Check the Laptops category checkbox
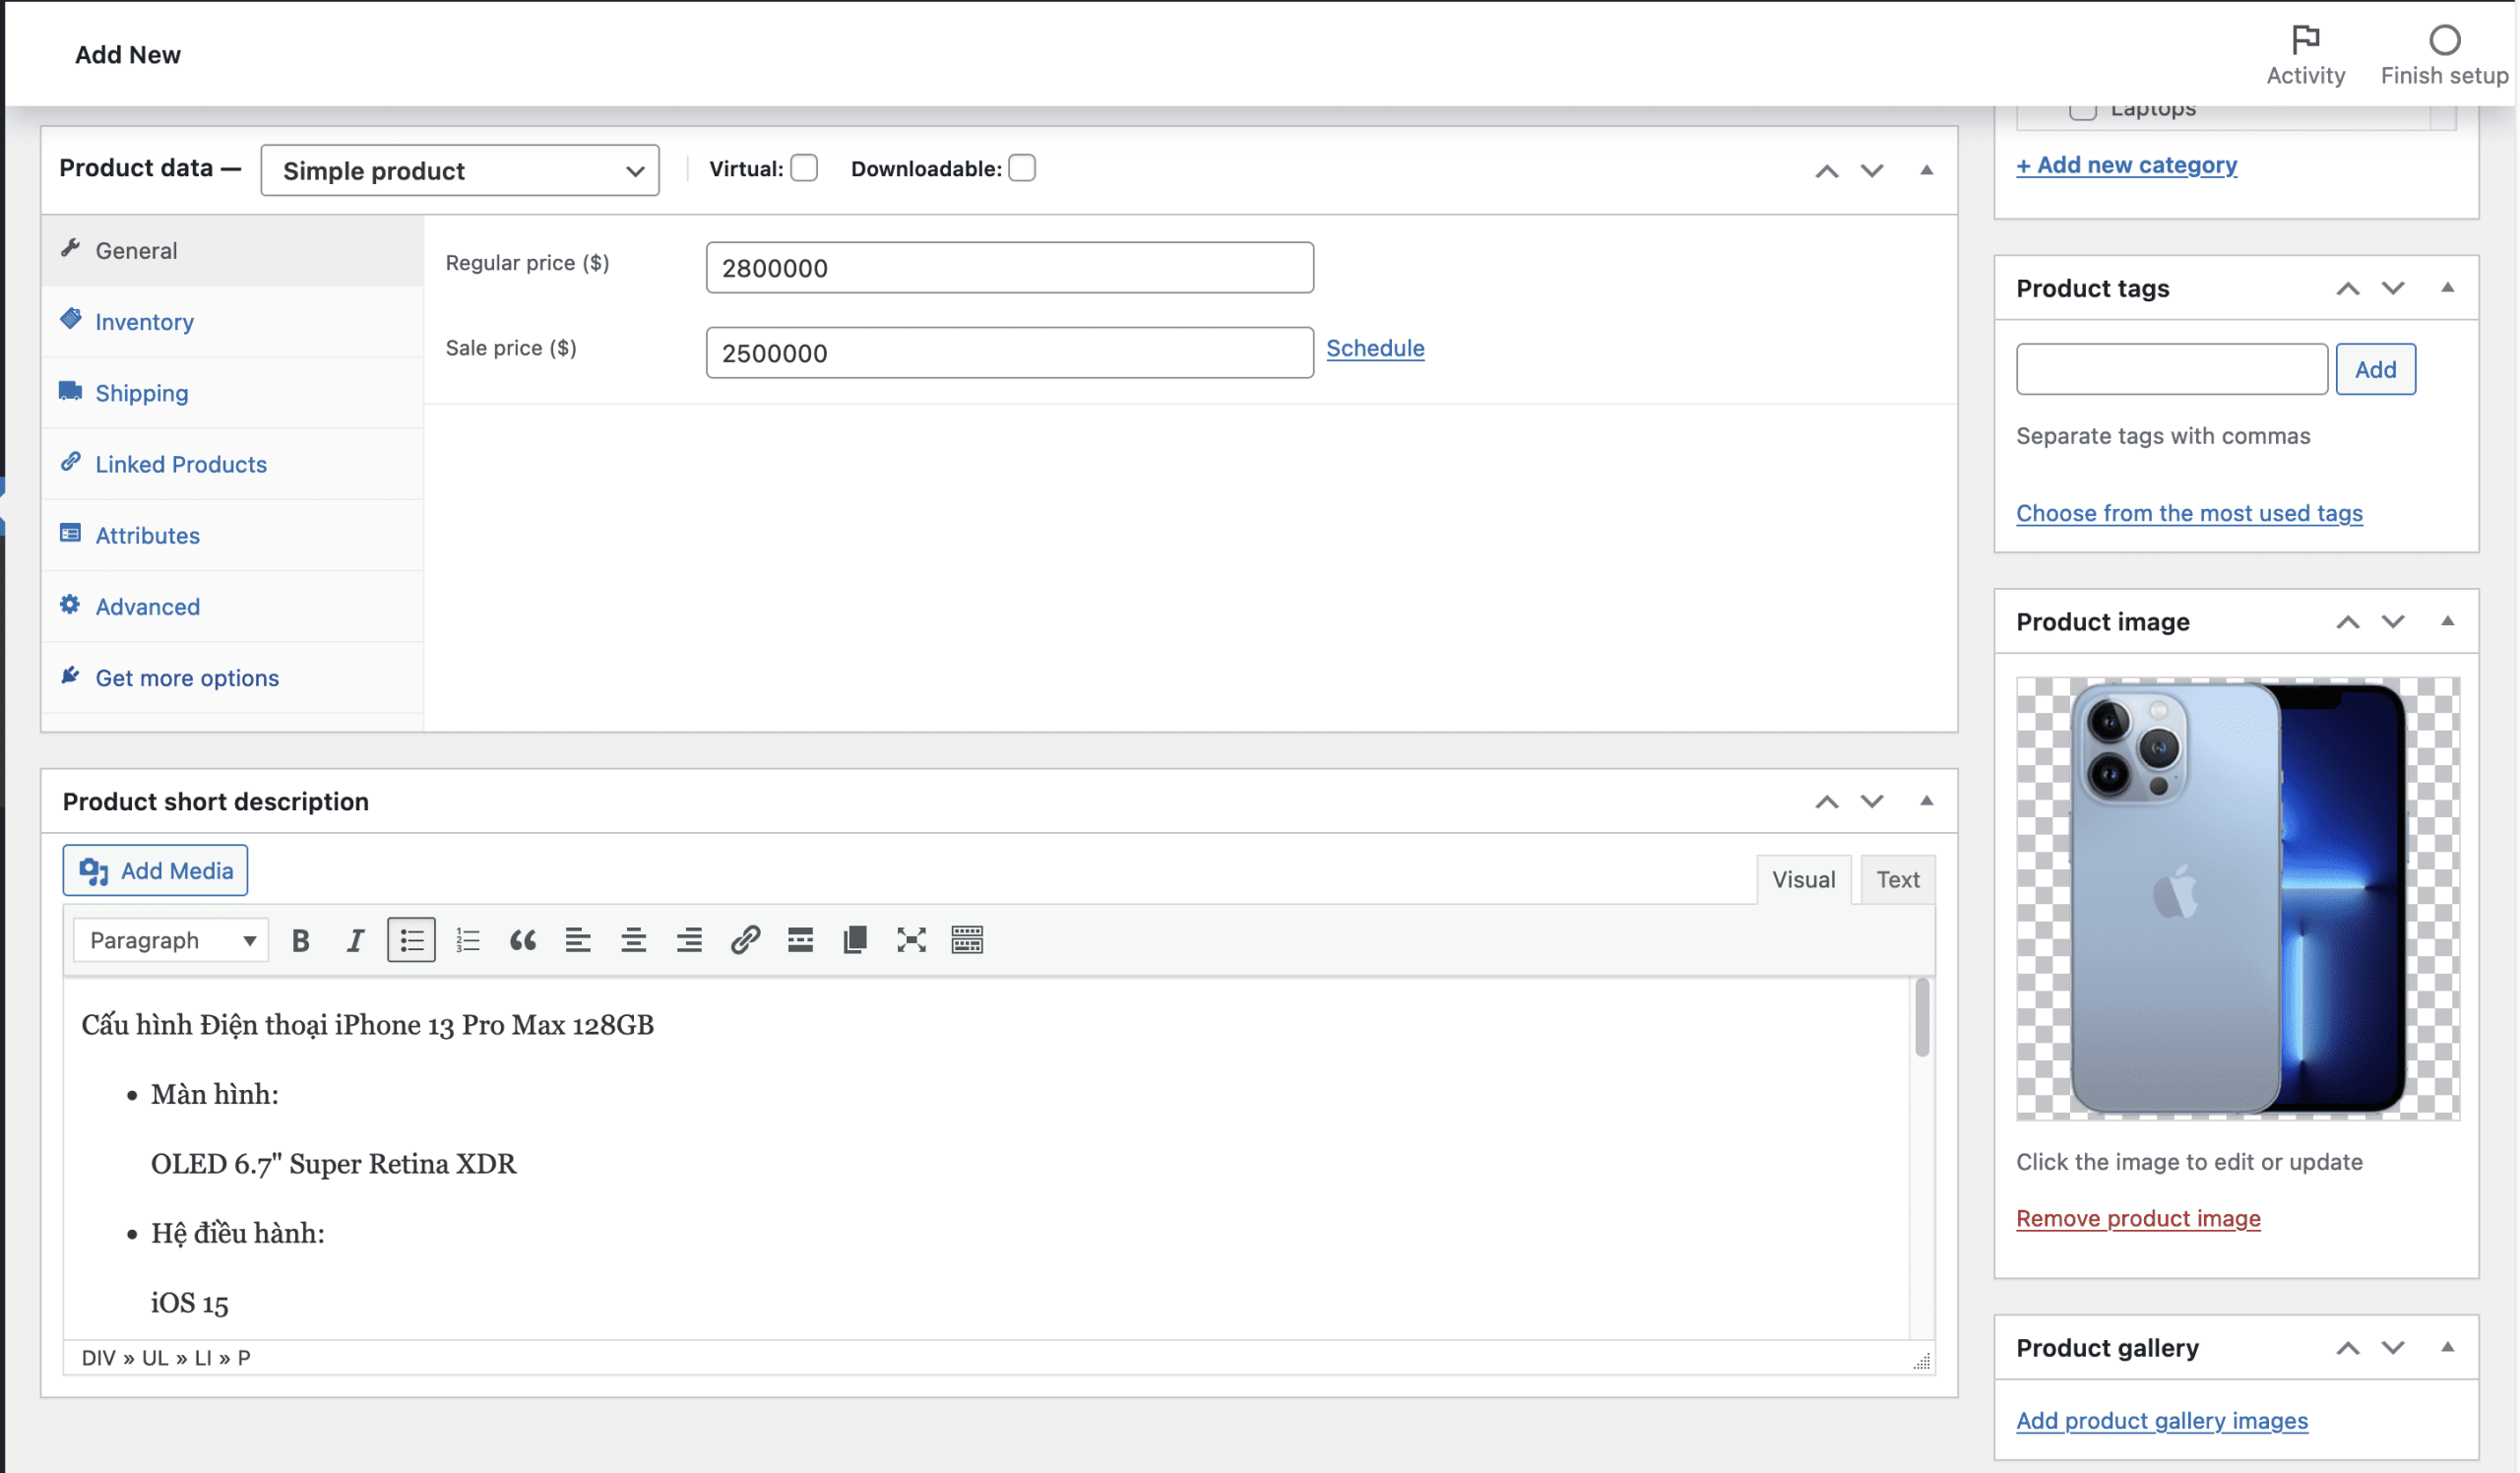This screenshot has width=2520, height=1473. click(x=2083, y=110)
